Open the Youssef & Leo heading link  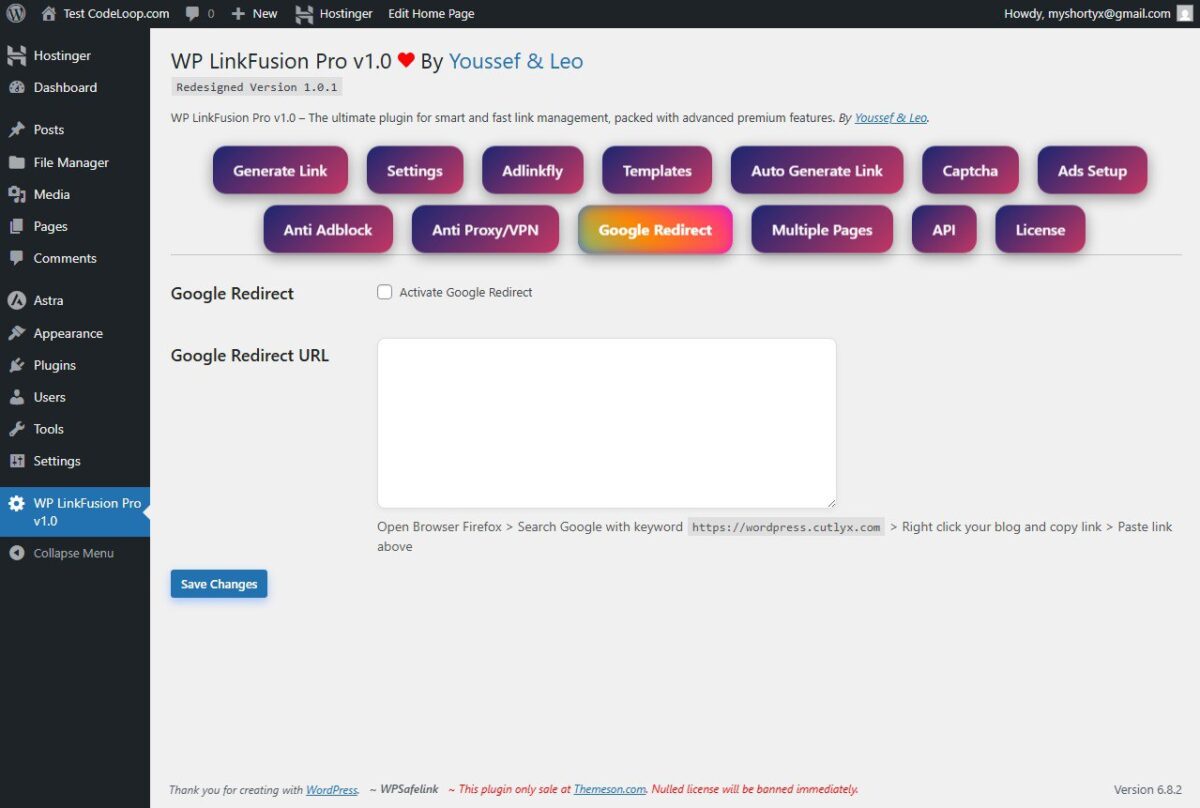(516, 61)
